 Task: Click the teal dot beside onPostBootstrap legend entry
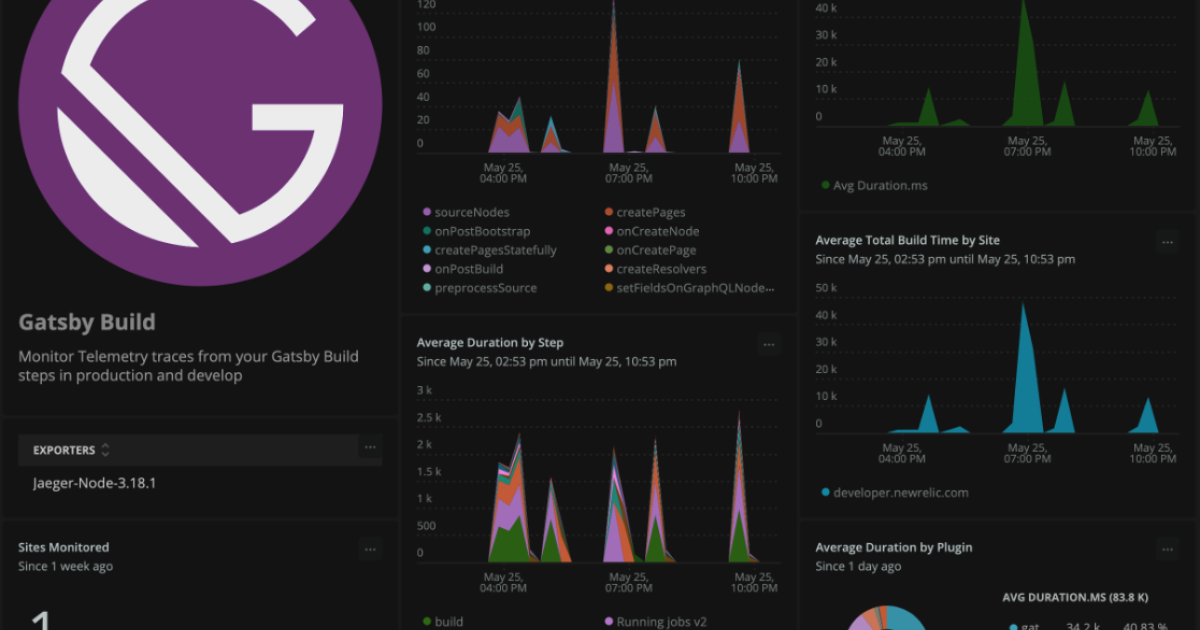[425, 231]
